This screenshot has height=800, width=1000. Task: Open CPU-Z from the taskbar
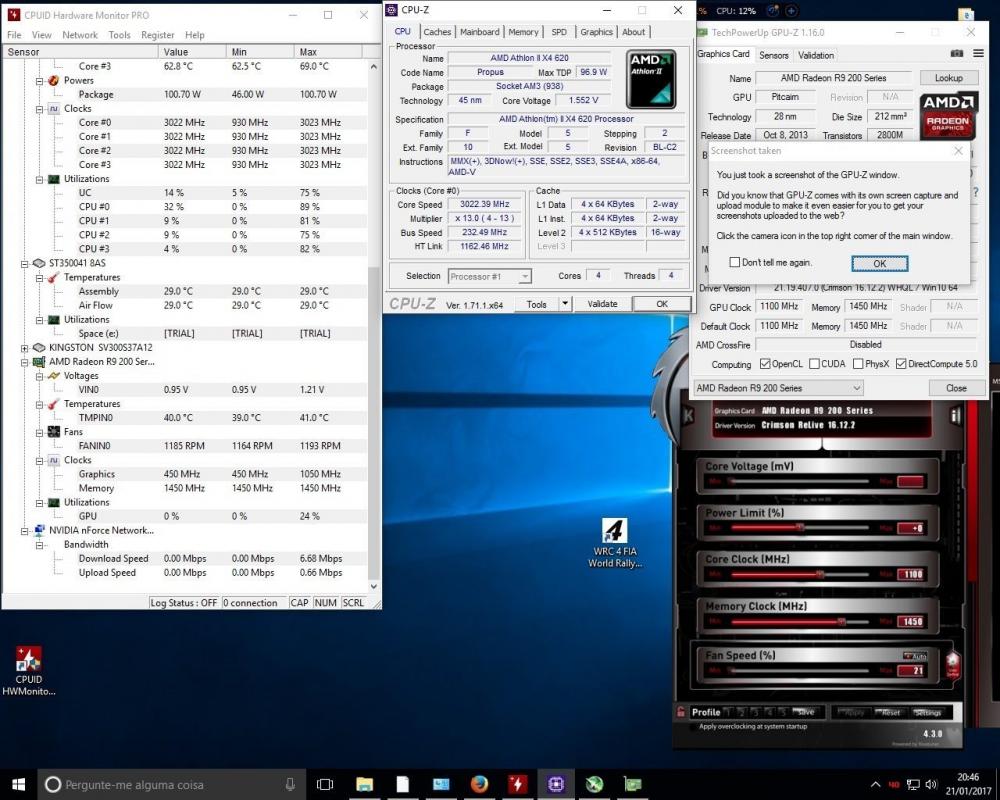pyautogui.click(x=555, y=784)
